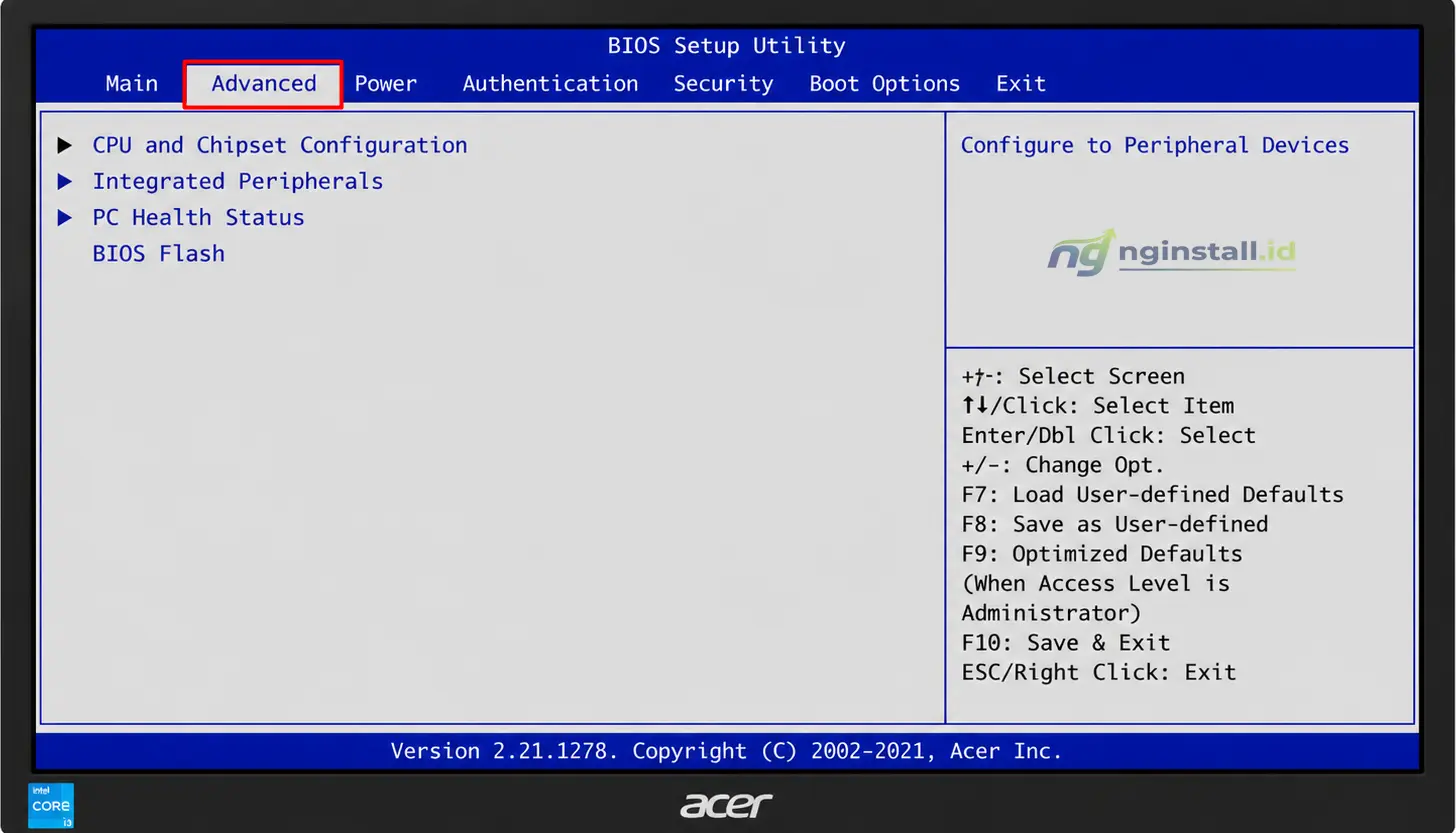Switch to Boot Options tab
This screenshot has width=1456, height=833.
click(x=884, y=84)
